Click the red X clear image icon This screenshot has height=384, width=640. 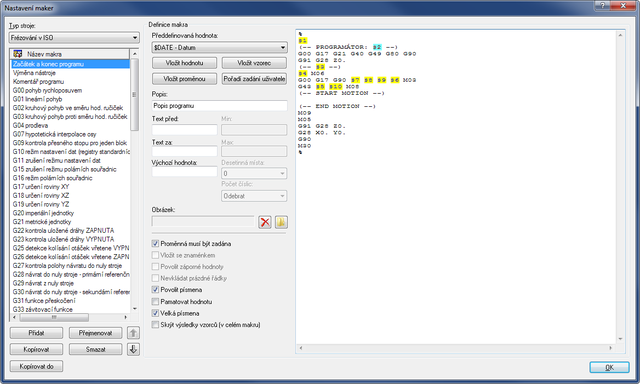(265, 222)
